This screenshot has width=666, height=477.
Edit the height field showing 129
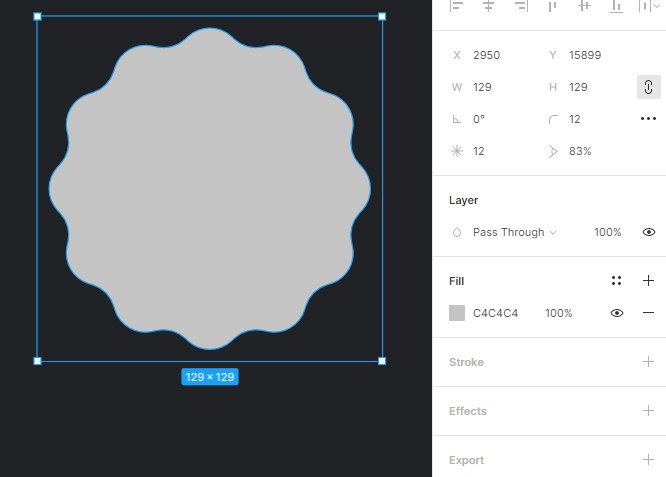[x=578, y=87]
